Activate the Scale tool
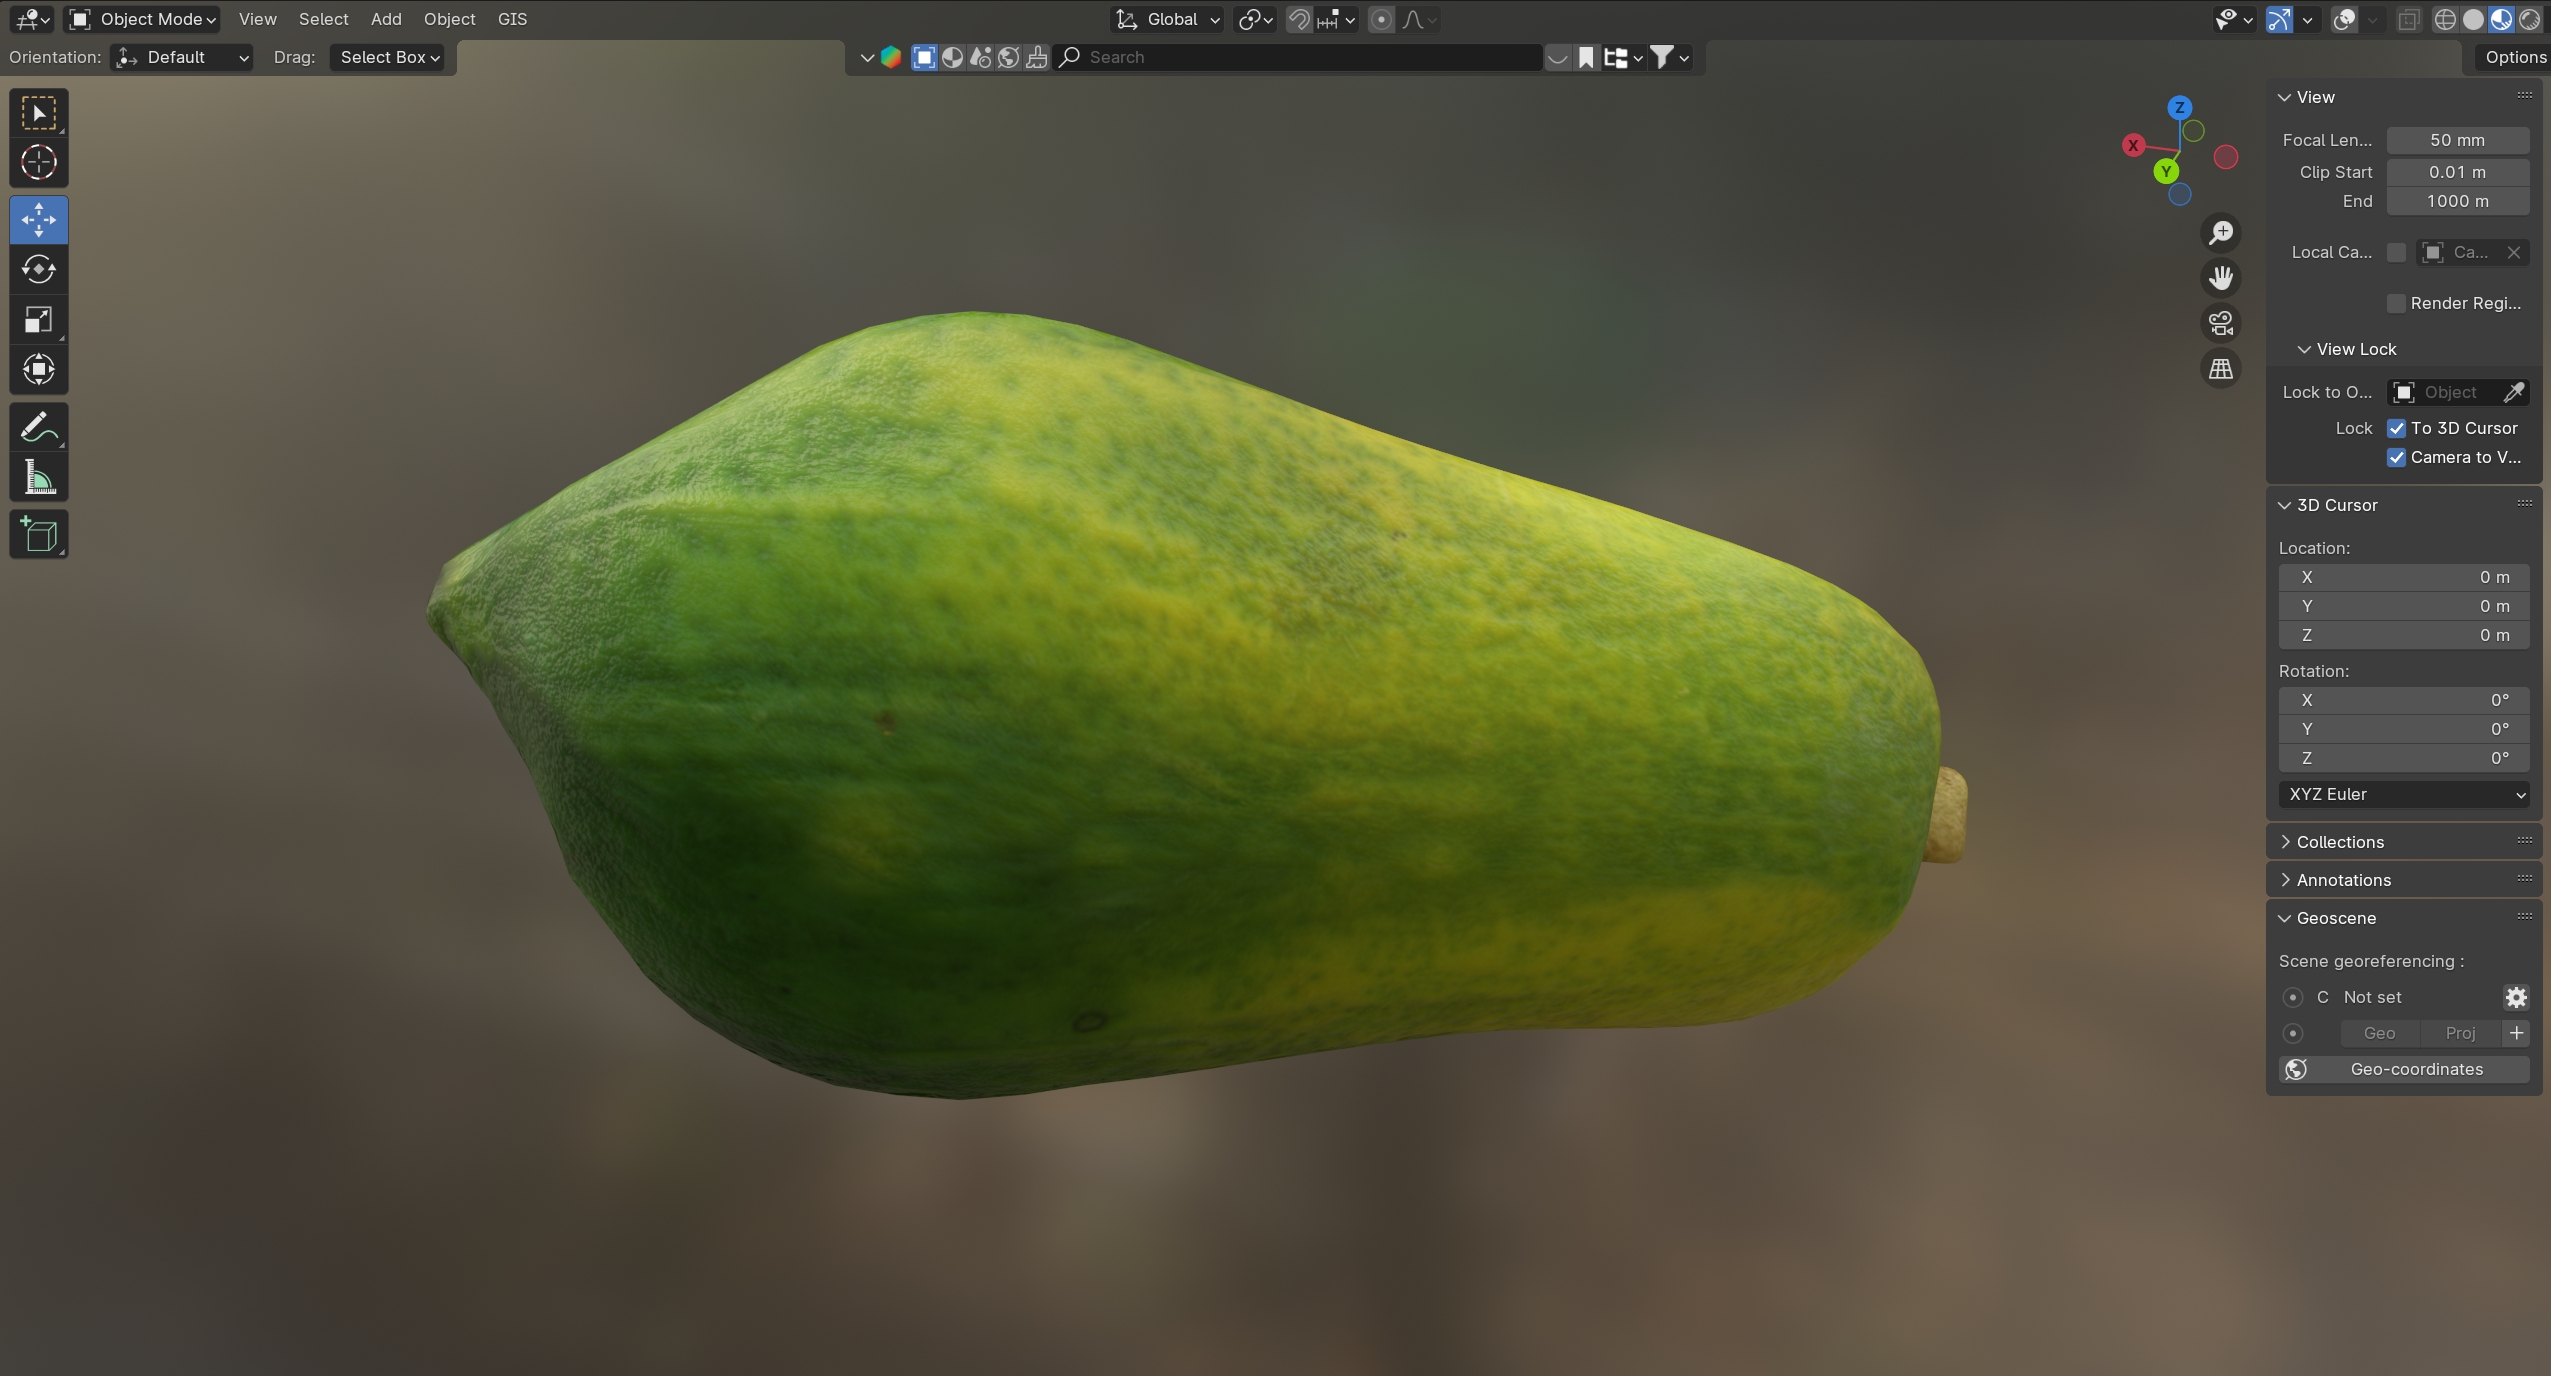 (39, 320)
